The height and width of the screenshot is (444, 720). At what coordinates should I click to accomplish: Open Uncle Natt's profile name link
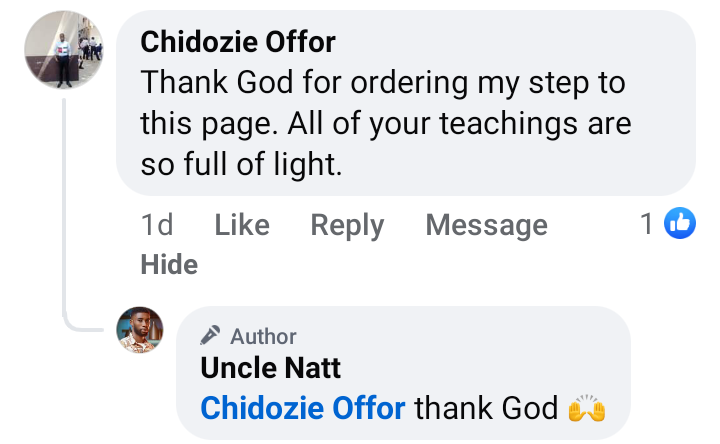[x=270, y=368]
